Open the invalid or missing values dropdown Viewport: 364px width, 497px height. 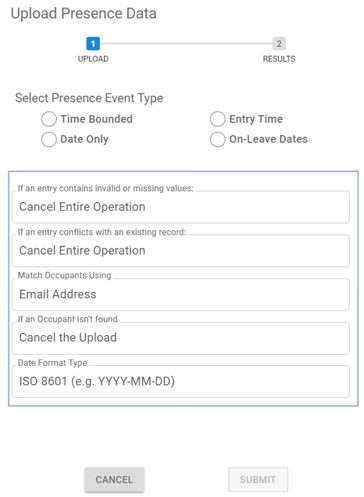pos(181,207)
